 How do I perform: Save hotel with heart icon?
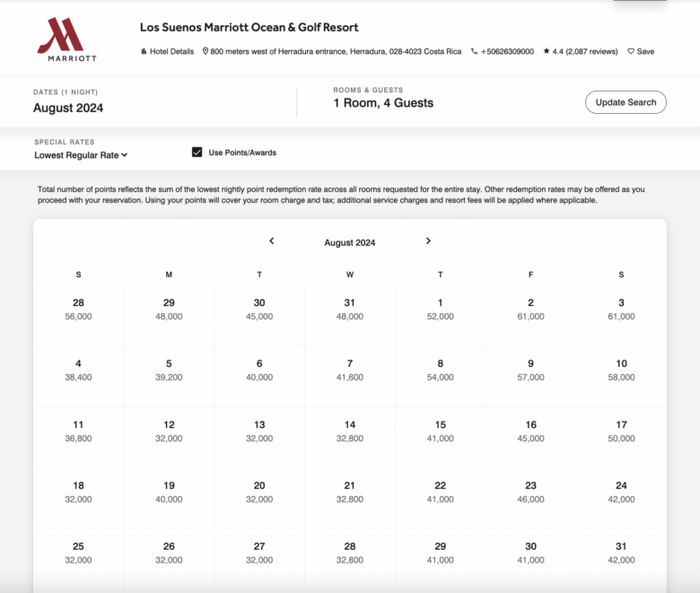click(641, 51)
